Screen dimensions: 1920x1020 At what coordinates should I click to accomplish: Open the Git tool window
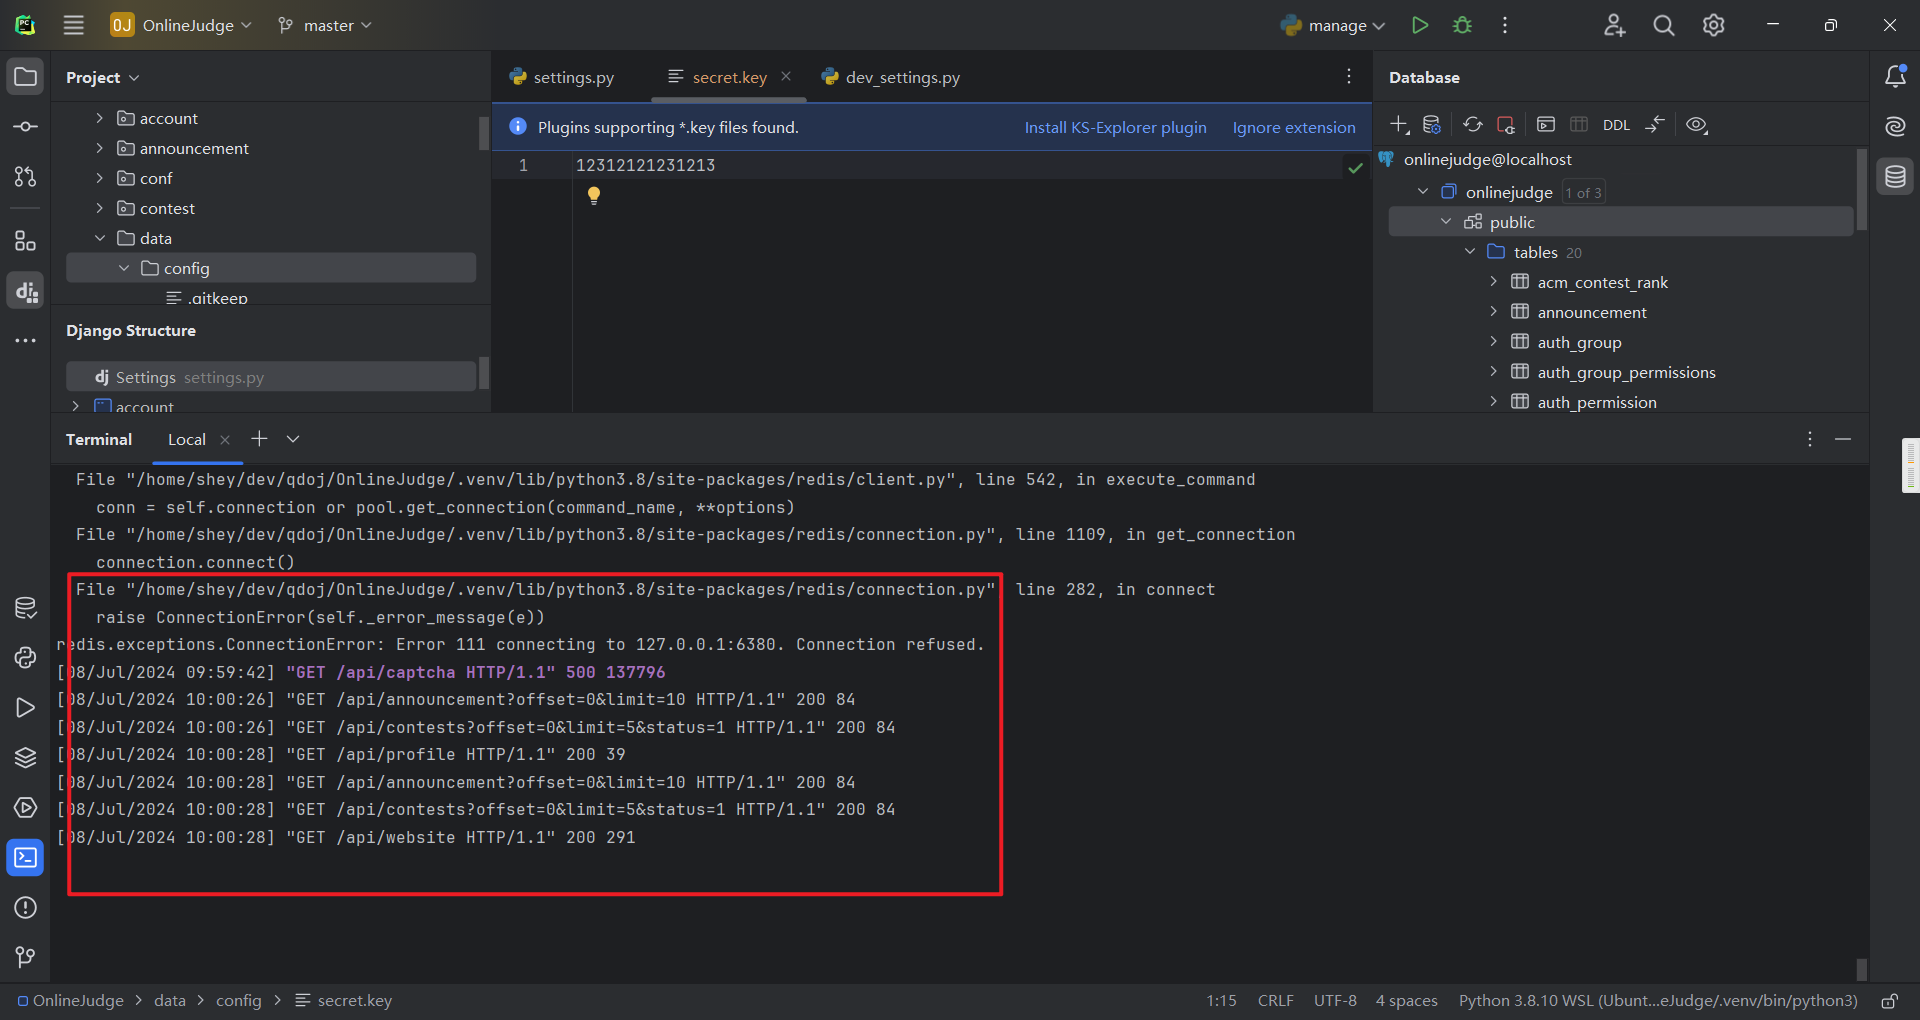25,958
